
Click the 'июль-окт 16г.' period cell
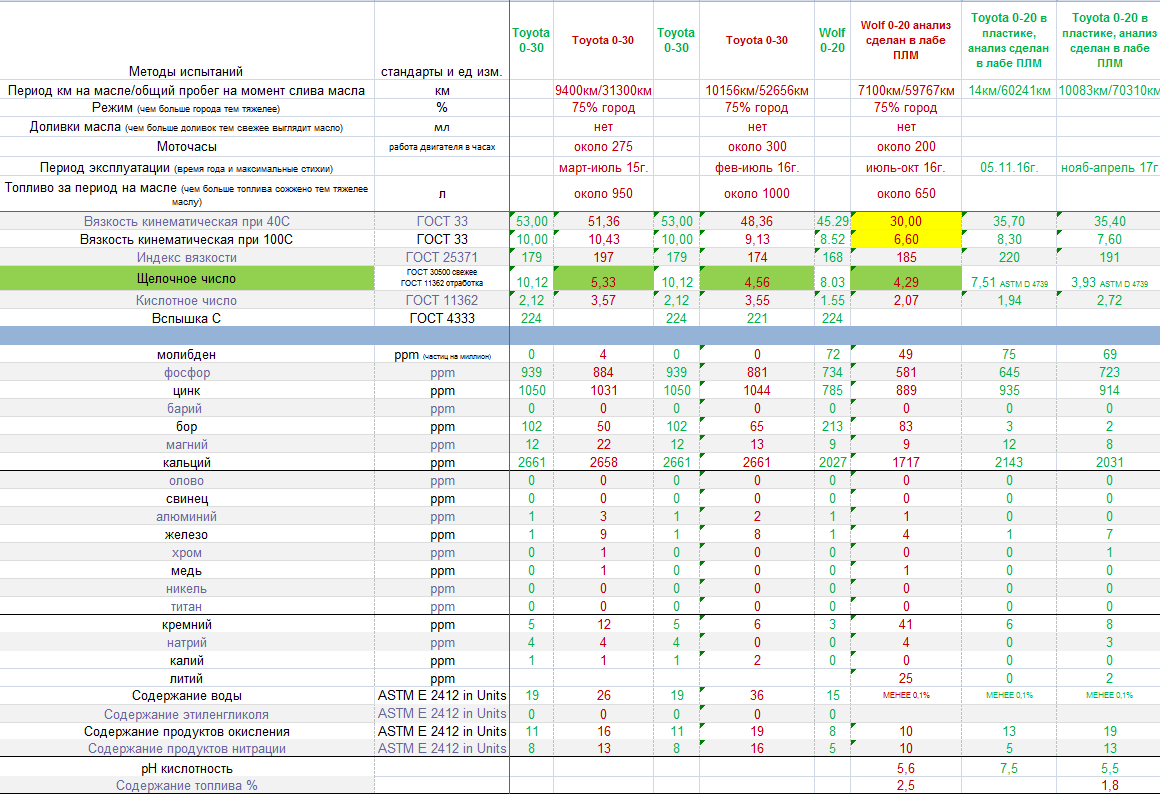[x=906, y=168]
